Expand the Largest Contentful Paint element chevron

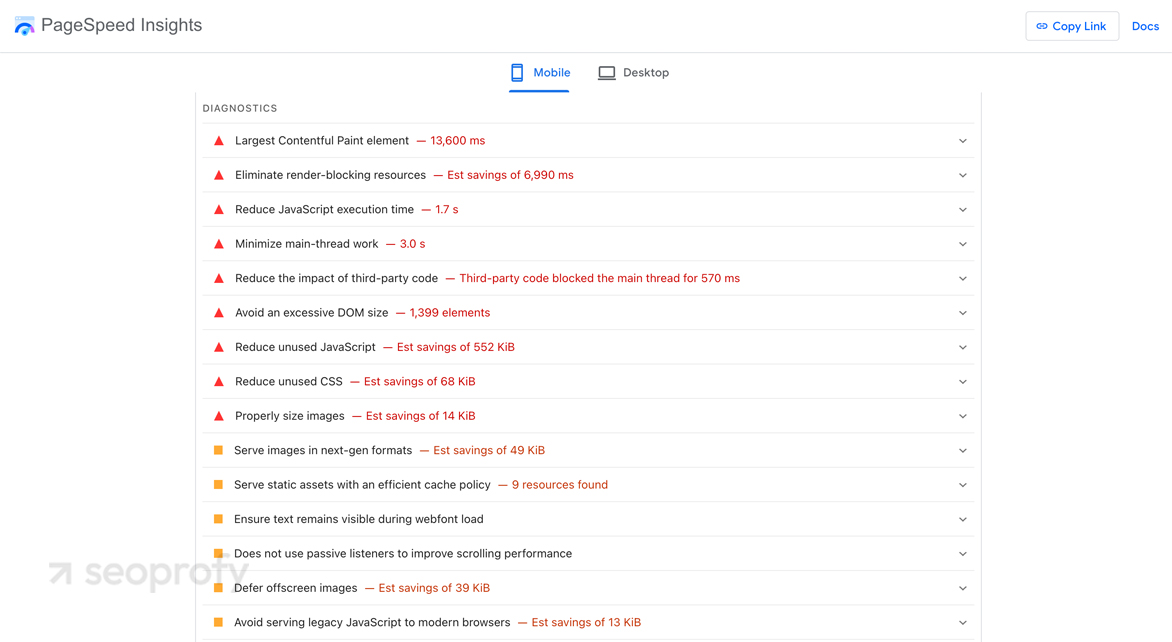(x=963, y=141)
